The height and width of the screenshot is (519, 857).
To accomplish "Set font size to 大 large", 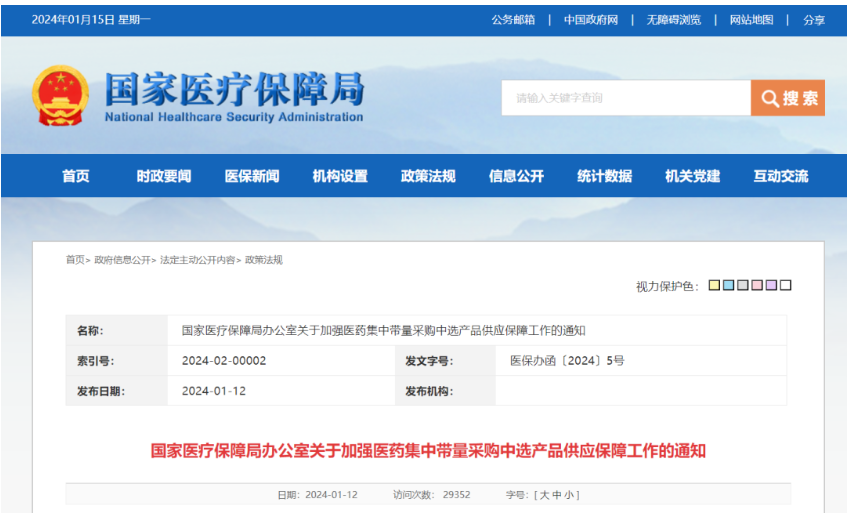I will 544,495.
